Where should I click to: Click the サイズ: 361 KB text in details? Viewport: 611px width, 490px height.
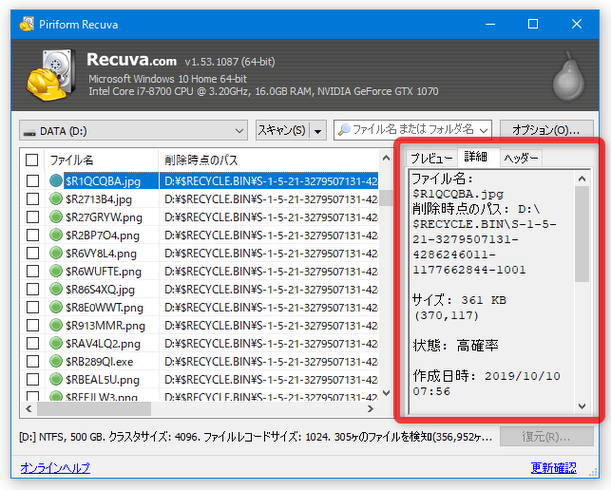[459, 300]
